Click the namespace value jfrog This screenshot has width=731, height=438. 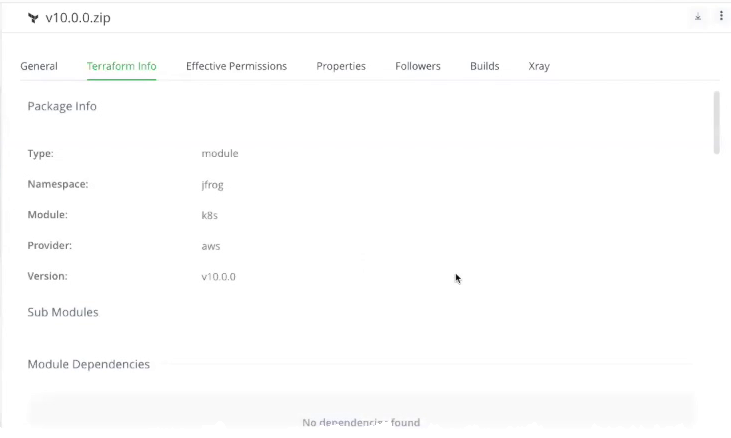[212, 185]
